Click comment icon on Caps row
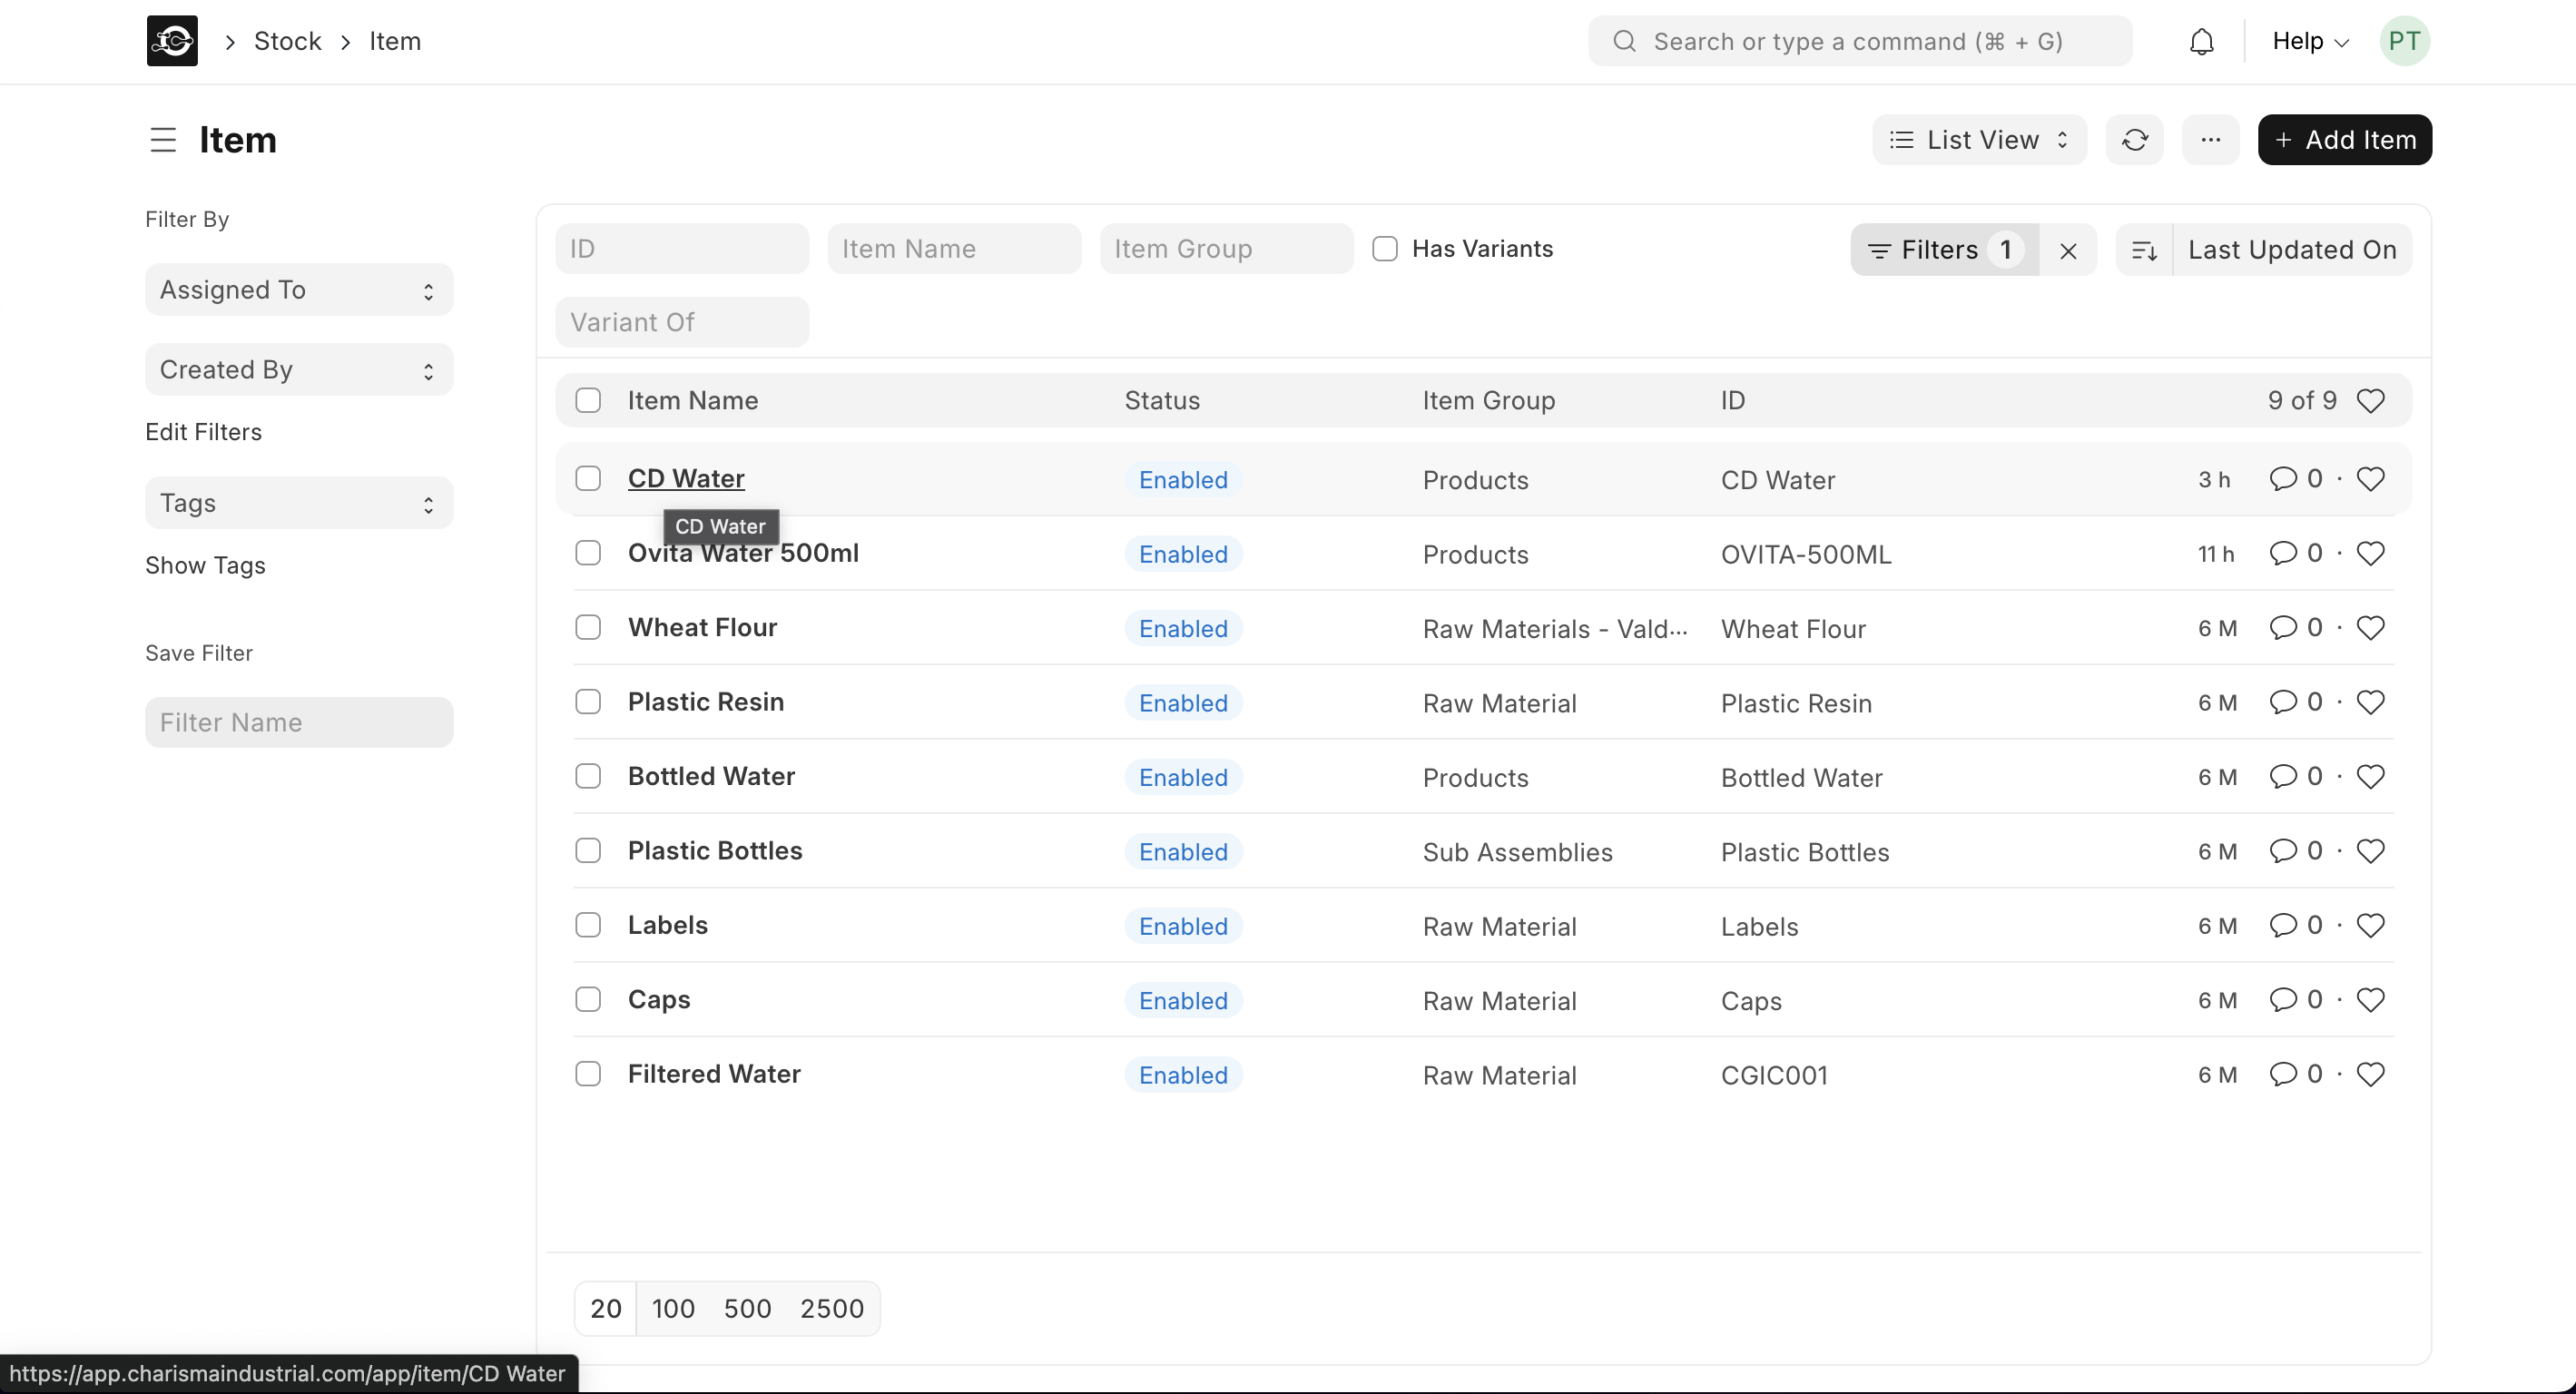This screenshot has height=1394, width=2576. [2282, 1000]
